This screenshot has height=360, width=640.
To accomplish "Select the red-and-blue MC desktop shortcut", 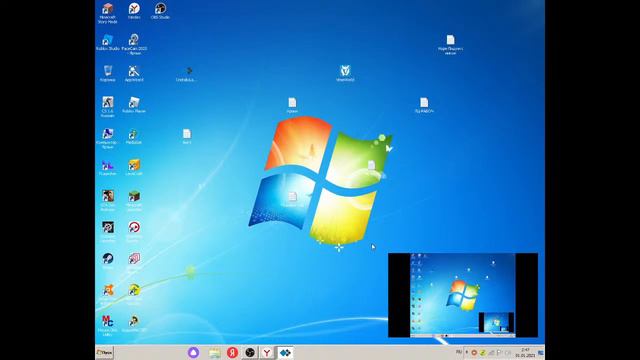I will 108,325.
